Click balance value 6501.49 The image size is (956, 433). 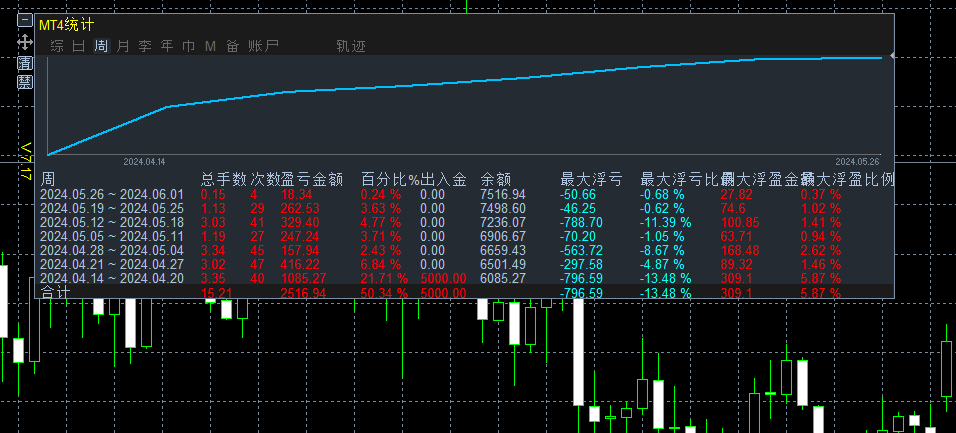pyautogui.click(x=503, y=264)
